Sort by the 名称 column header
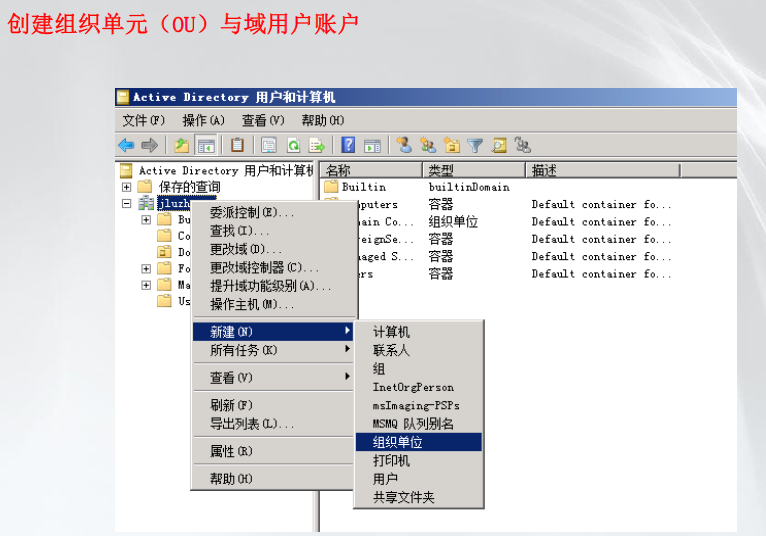The height and width of the screenshot is (536, 766). click(x=371, y=171)
